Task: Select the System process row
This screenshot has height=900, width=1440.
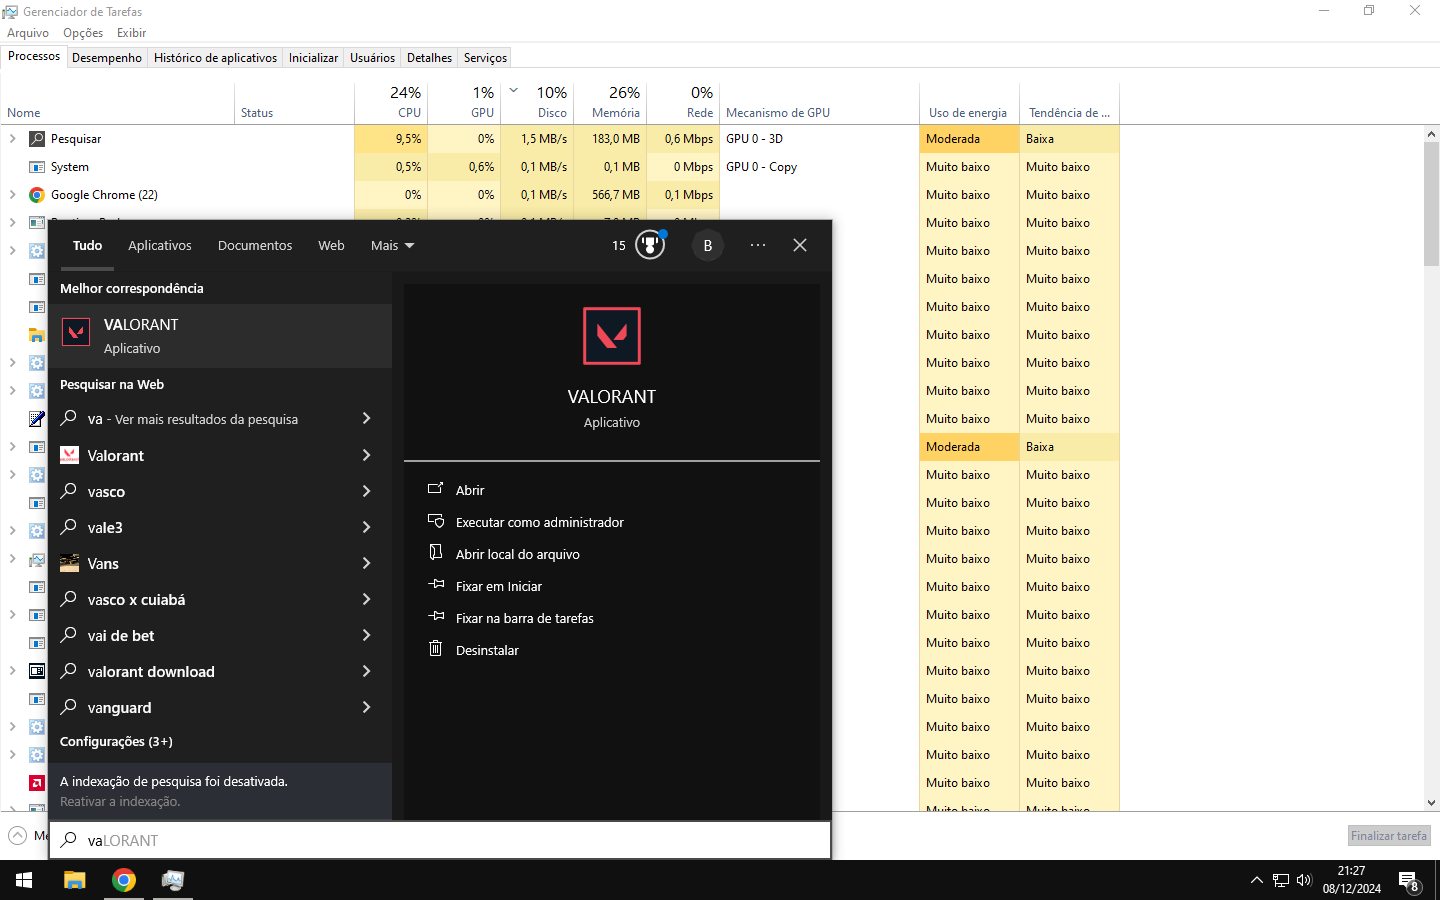Action: (x=560, y=167)
